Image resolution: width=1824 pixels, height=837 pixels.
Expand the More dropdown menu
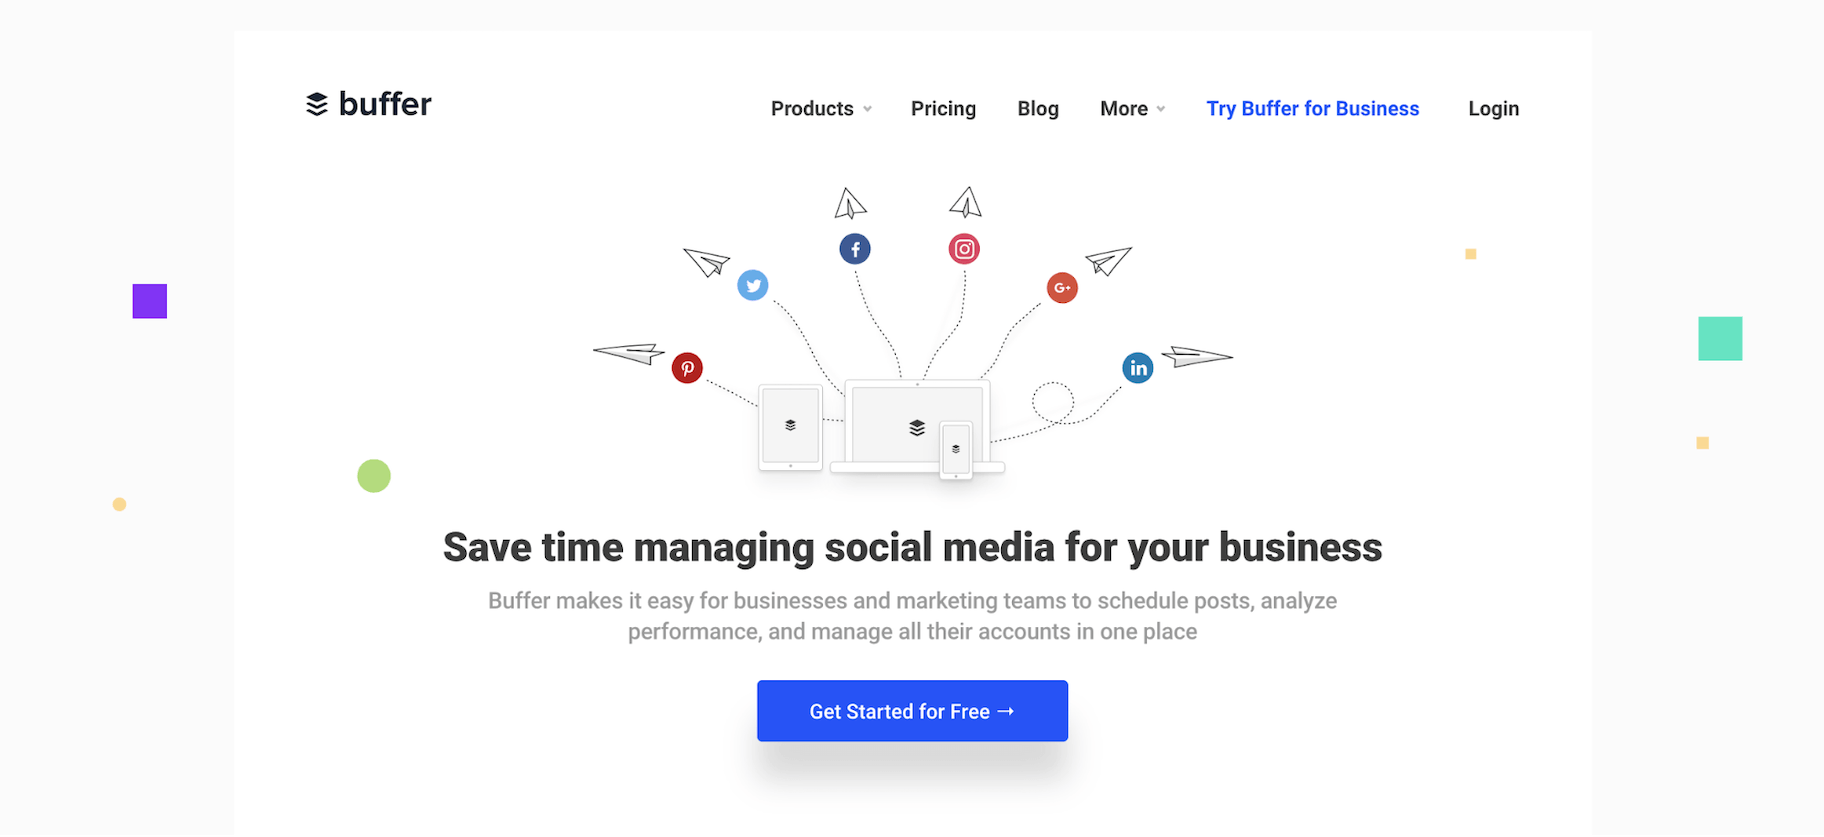1132,109
